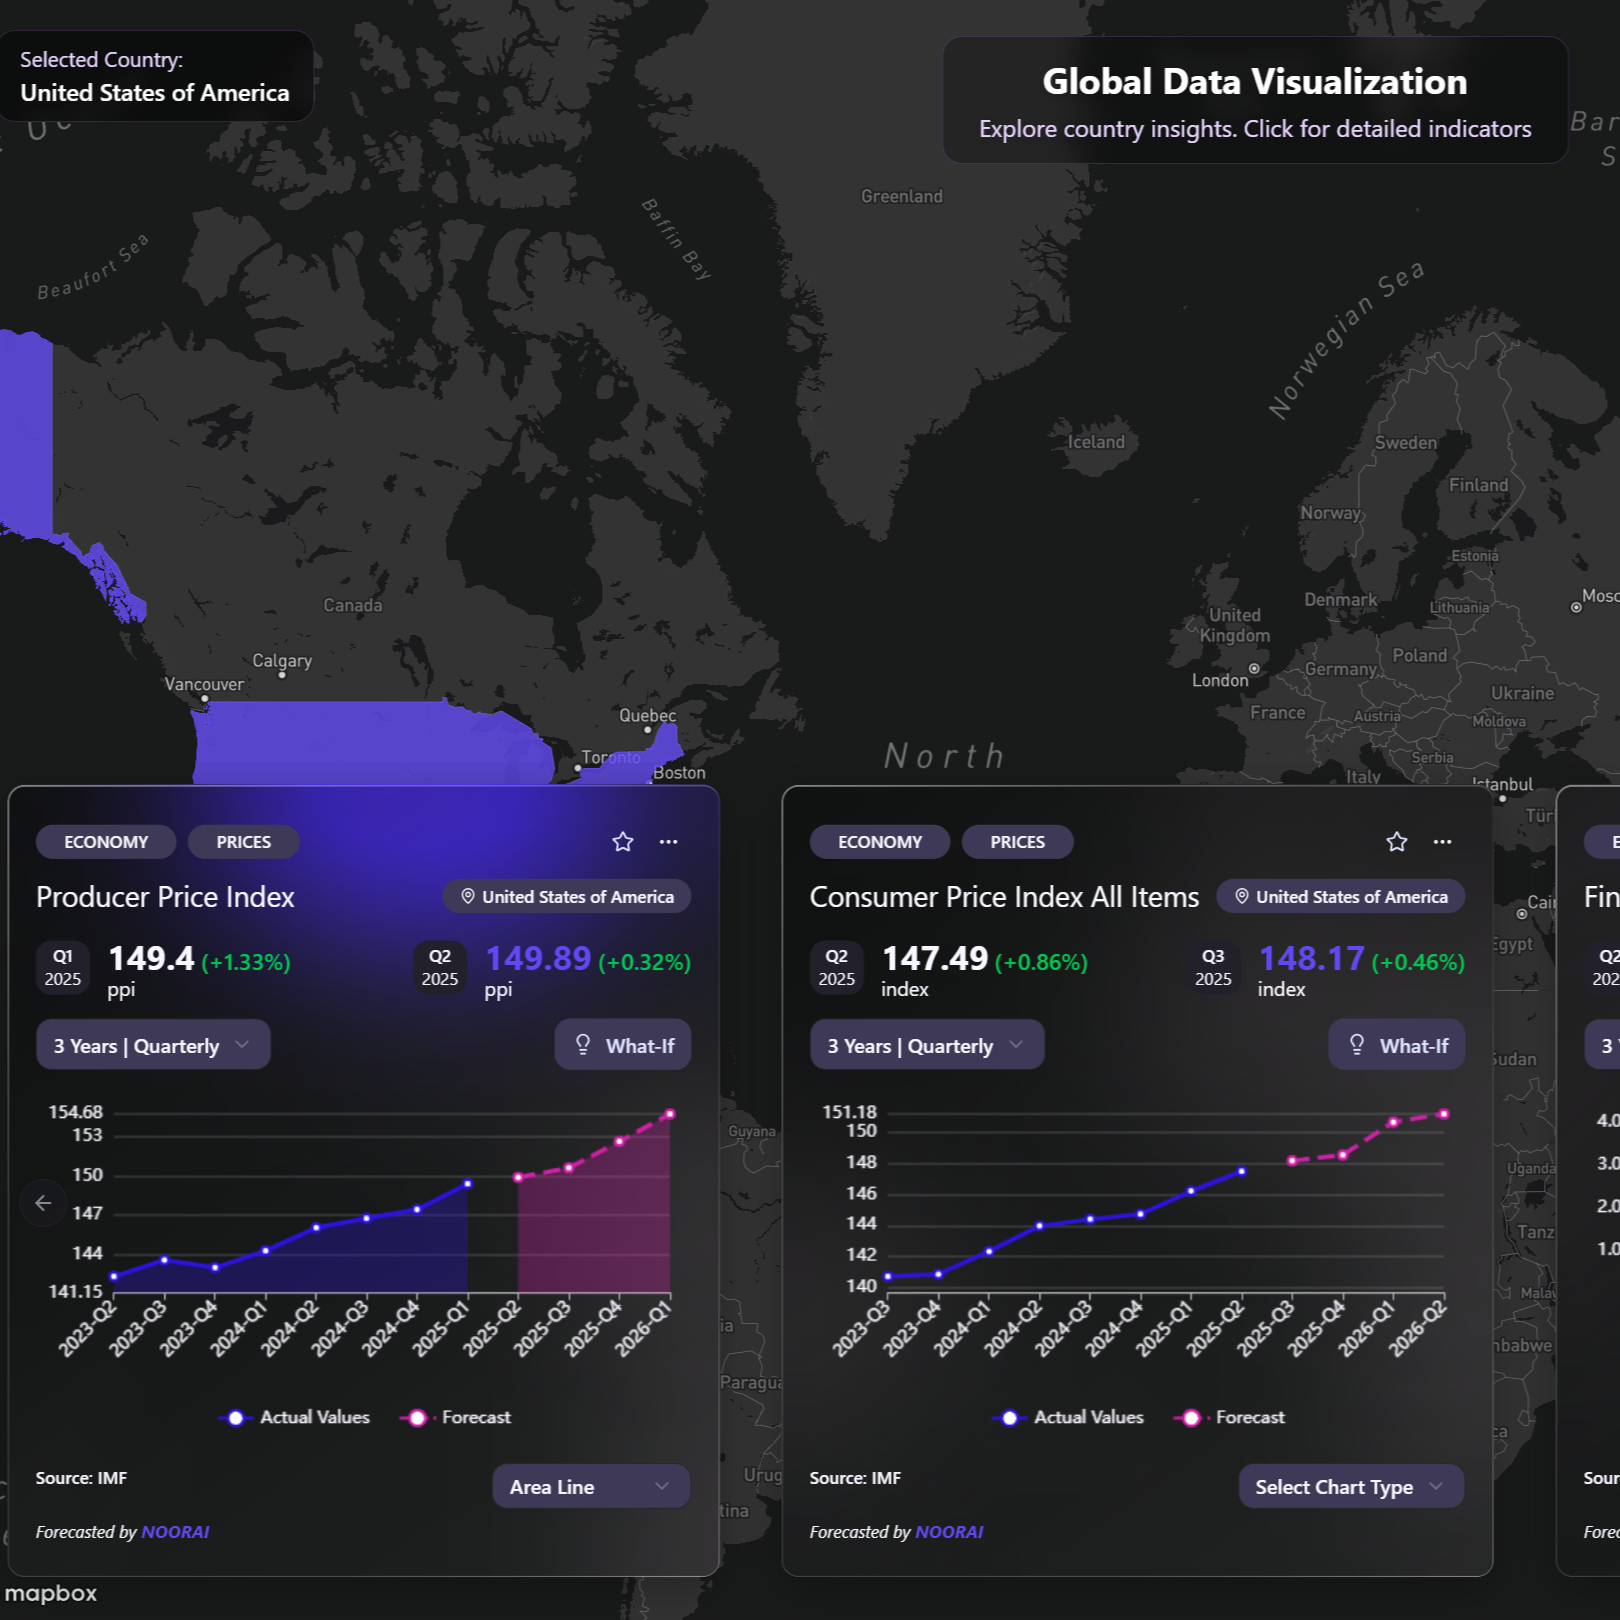
Task: Click the mapbox logo
Action: coord(51,1593)
